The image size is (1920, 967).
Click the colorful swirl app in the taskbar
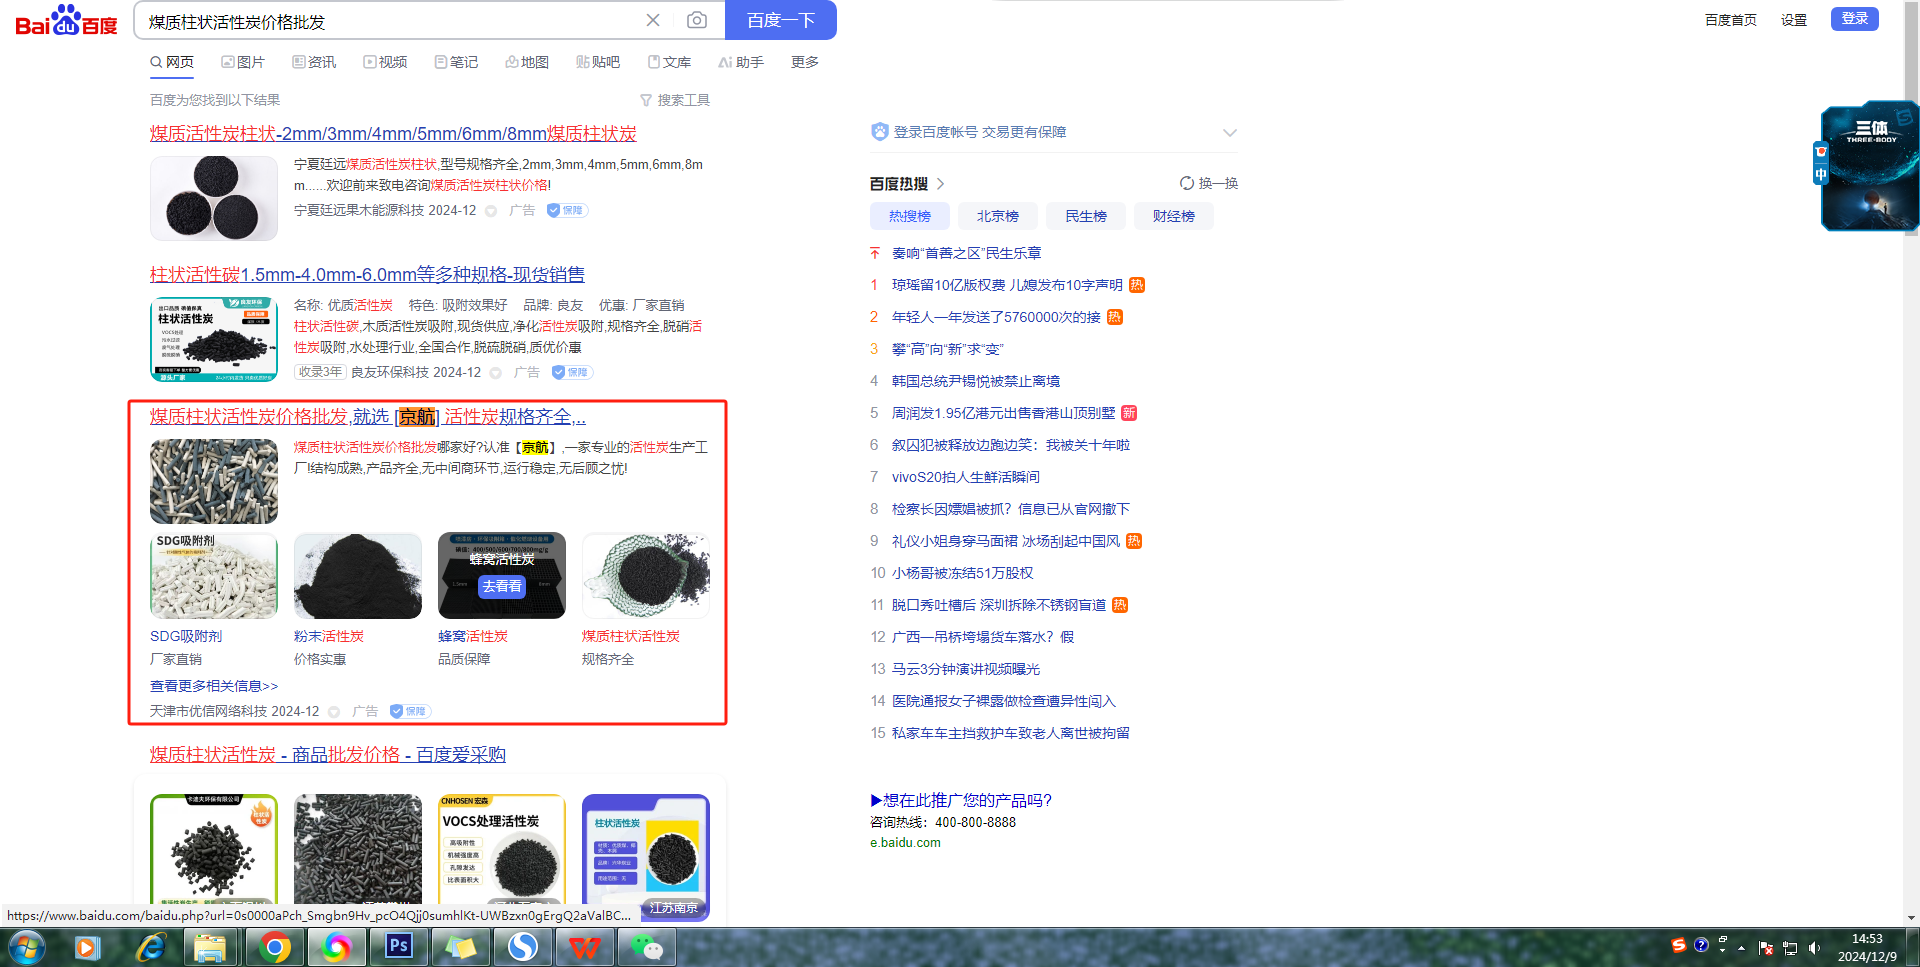pyautogui.click(x=337, y=947)
